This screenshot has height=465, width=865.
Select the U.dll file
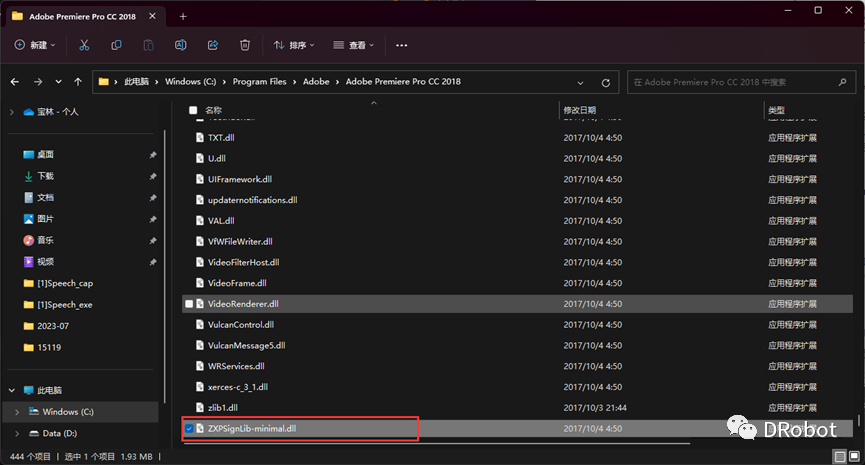click(x=216, y=158)
